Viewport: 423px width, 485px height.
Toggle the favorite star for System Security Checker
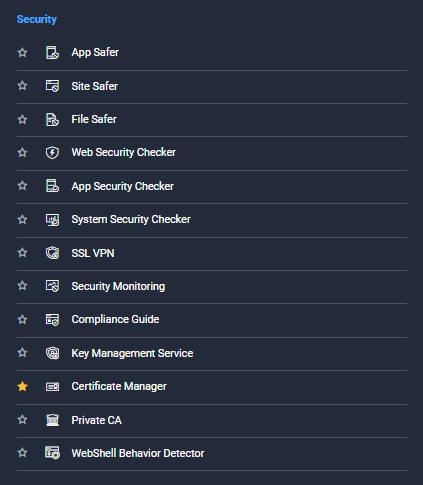[22, 219]
